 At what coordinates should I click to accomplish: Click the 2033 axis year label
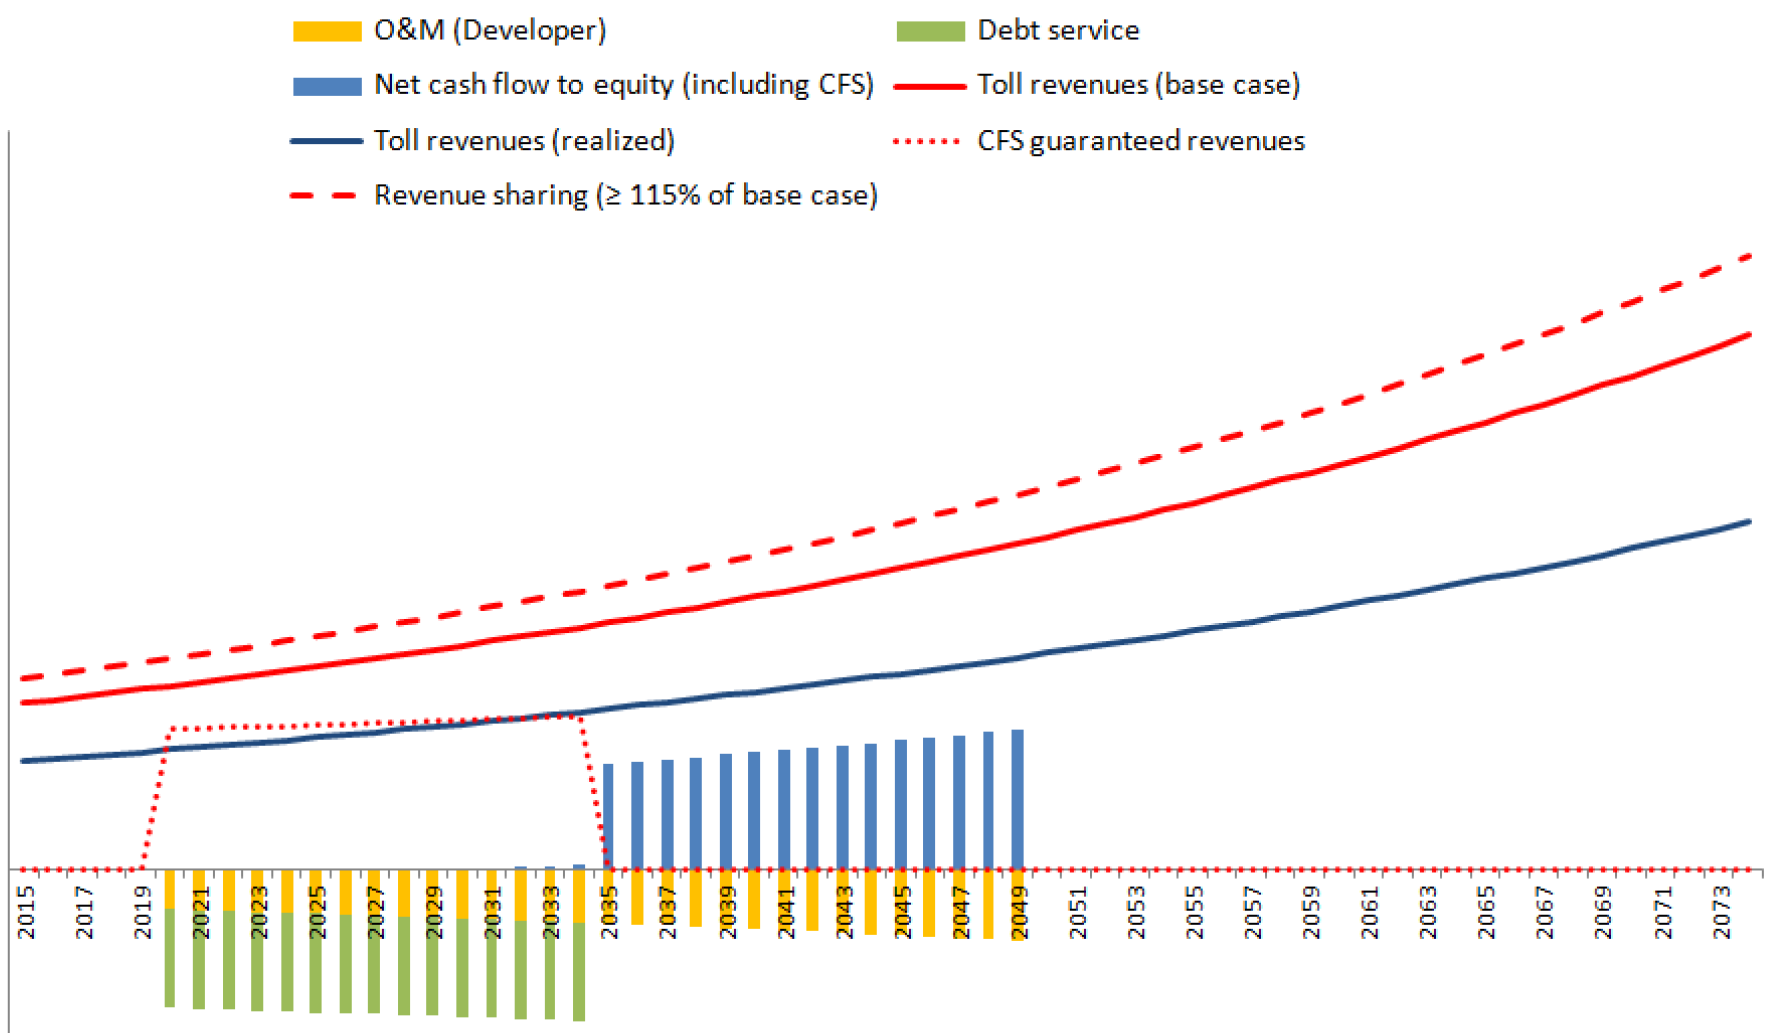pos(551,913)
